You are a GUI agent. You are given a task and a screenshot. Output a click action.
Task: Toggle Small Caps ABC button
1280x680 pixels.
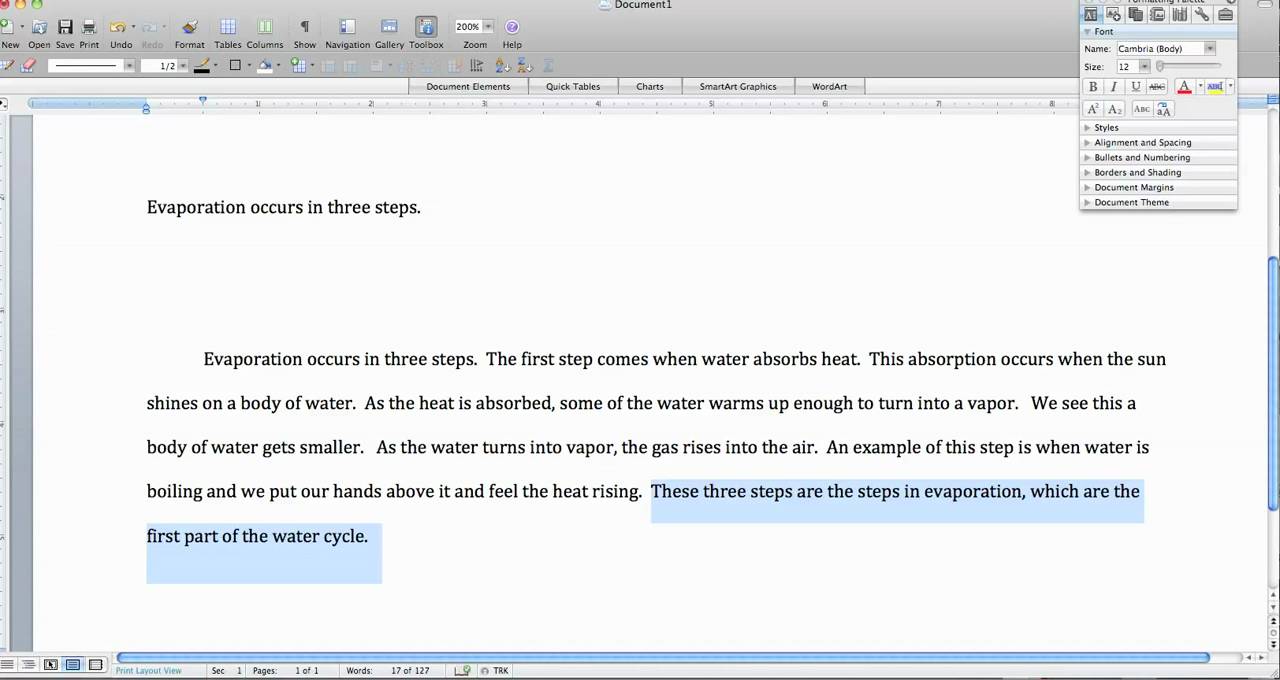point(1142,109)
